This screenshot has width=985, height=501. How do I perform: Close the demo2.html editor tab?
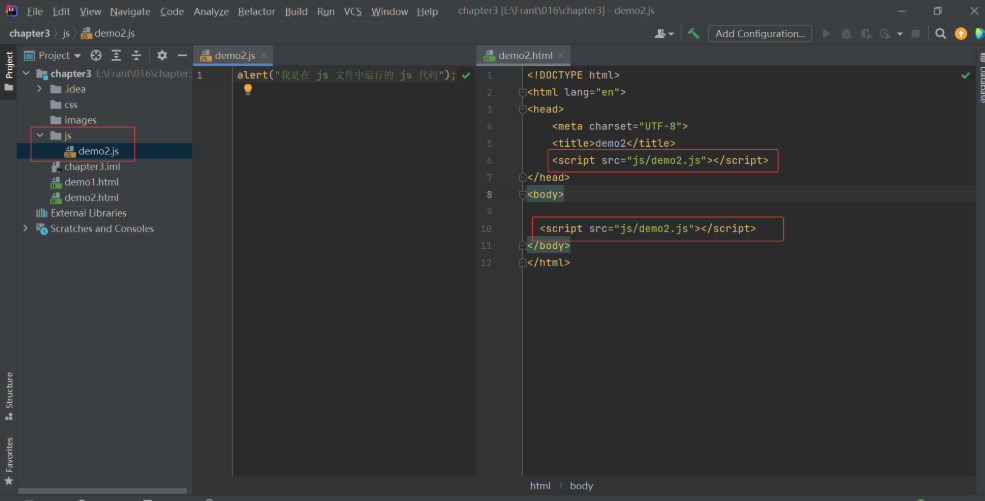[561, 55]
